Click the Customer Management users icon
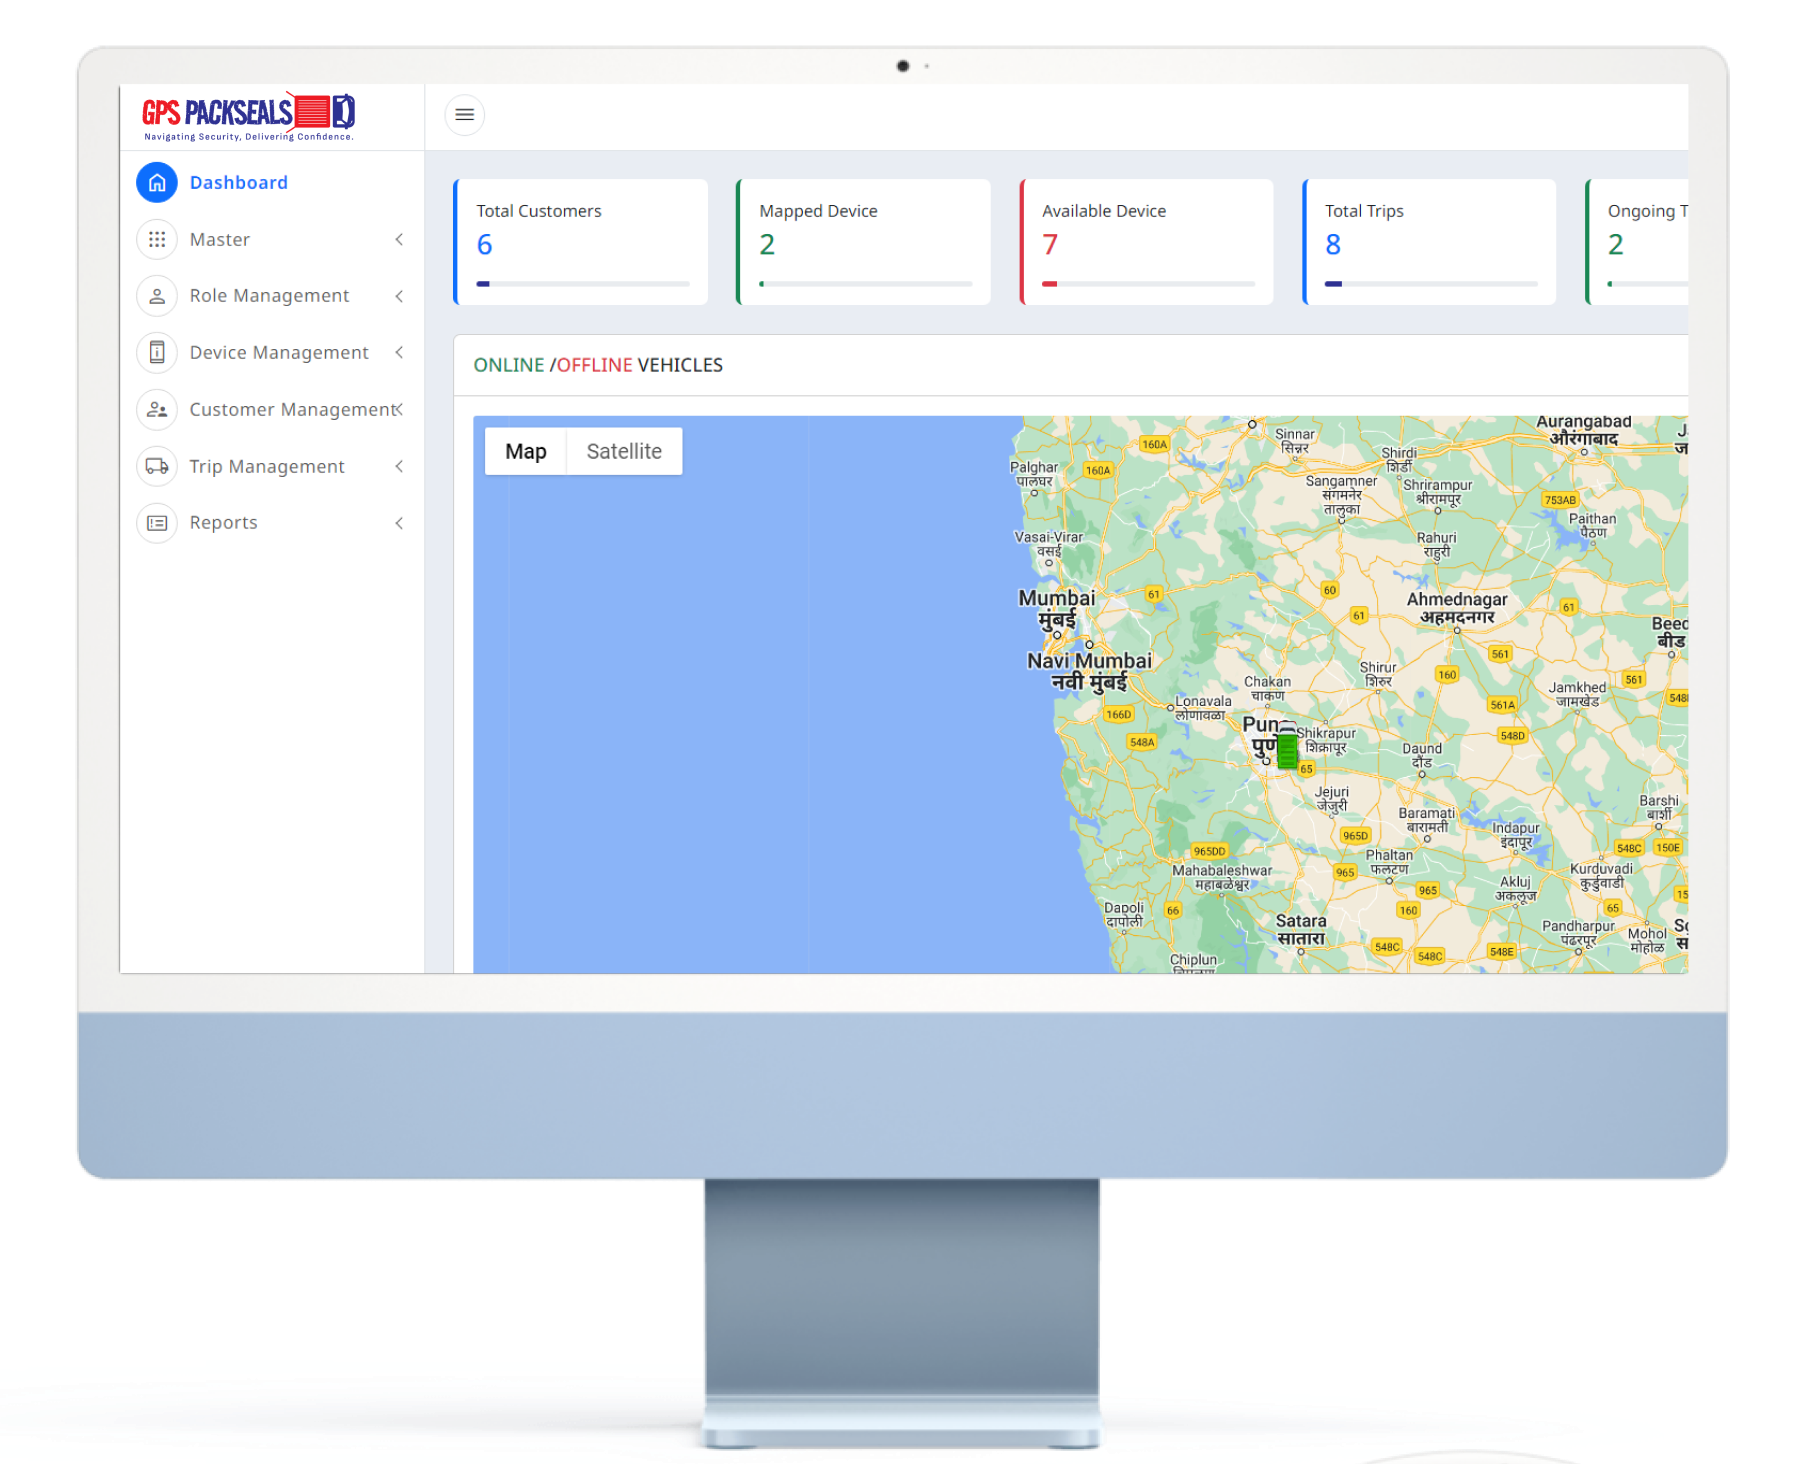 click(157, 409)
